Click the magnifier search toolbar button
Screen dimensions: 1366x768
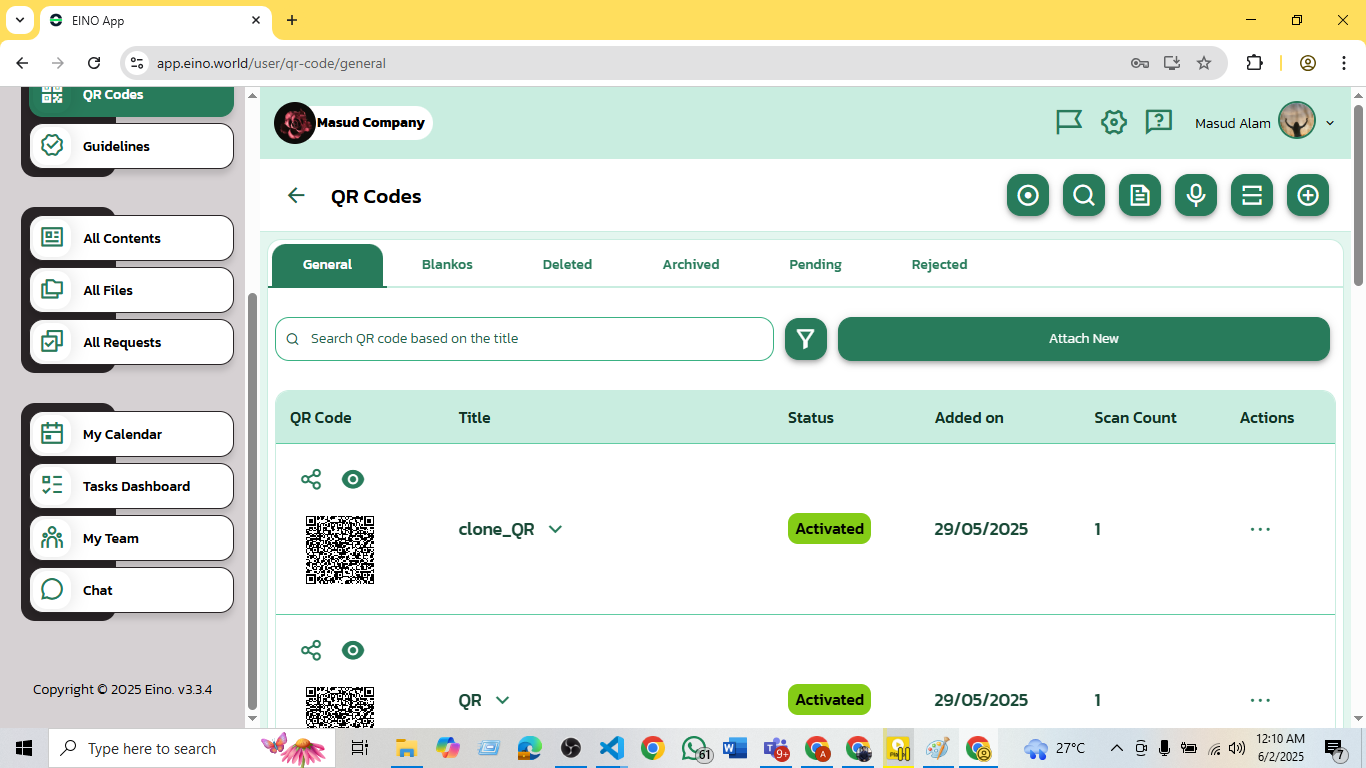tap(1084, 195)
